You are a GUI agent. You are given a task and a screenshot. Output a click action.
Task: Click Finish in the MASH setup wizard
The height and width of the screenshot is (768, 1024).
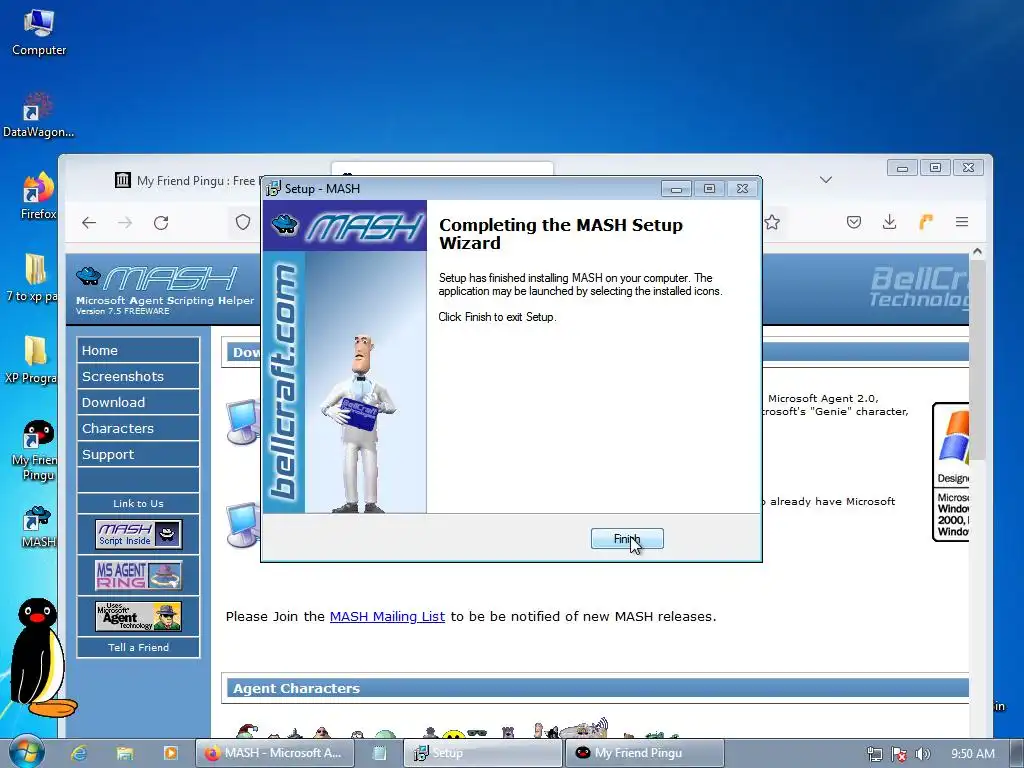point(627,539)
